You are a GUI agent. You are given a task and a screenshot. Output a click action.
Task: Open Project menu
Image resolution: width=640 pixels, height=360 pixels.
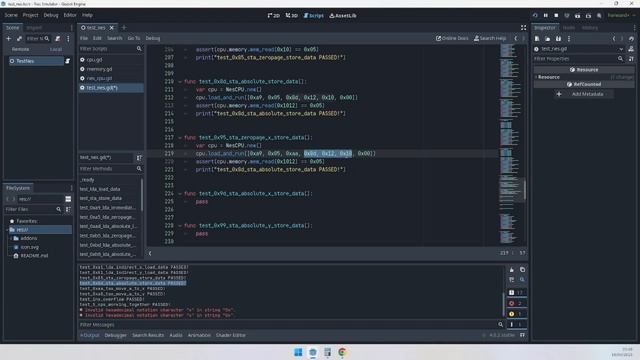(30, 15)
